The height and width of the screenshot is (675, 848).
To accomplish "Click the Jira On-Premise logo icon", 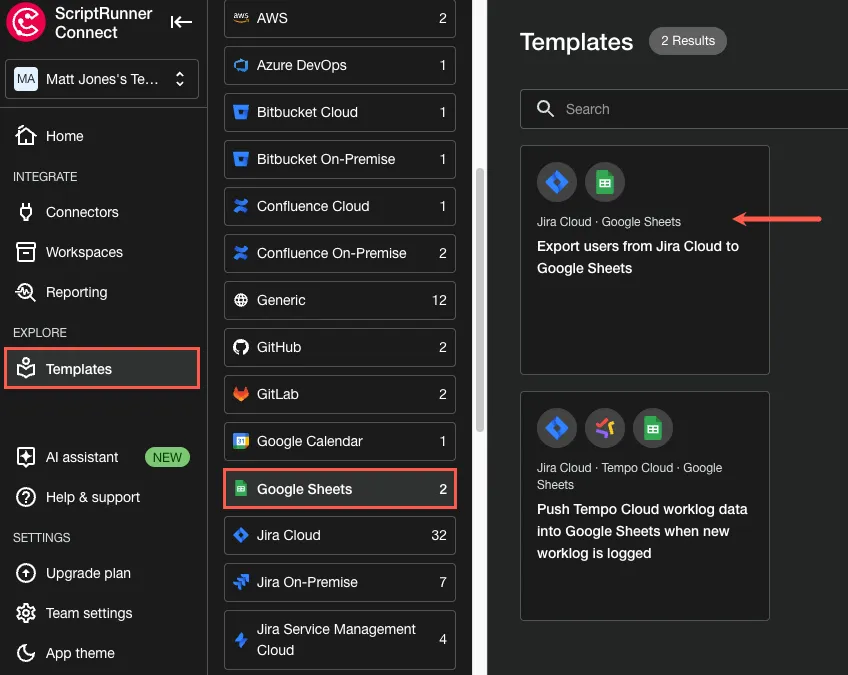I will point(241,582).
